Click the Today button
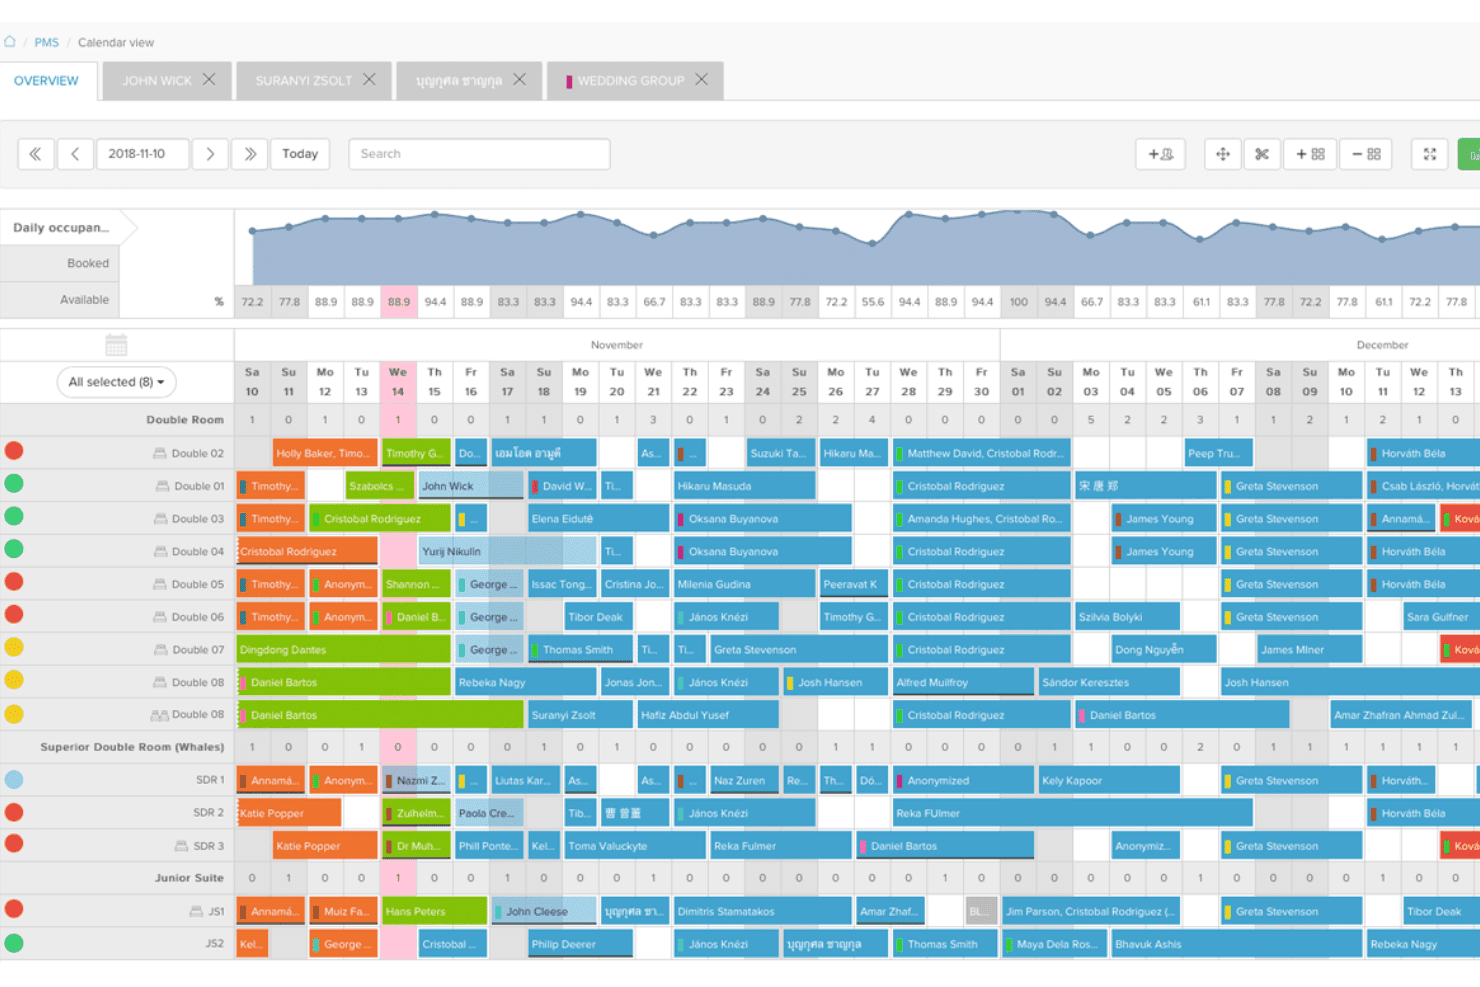Image resolution: width=1480 pixels, height=987 pixels. (300, 154)
